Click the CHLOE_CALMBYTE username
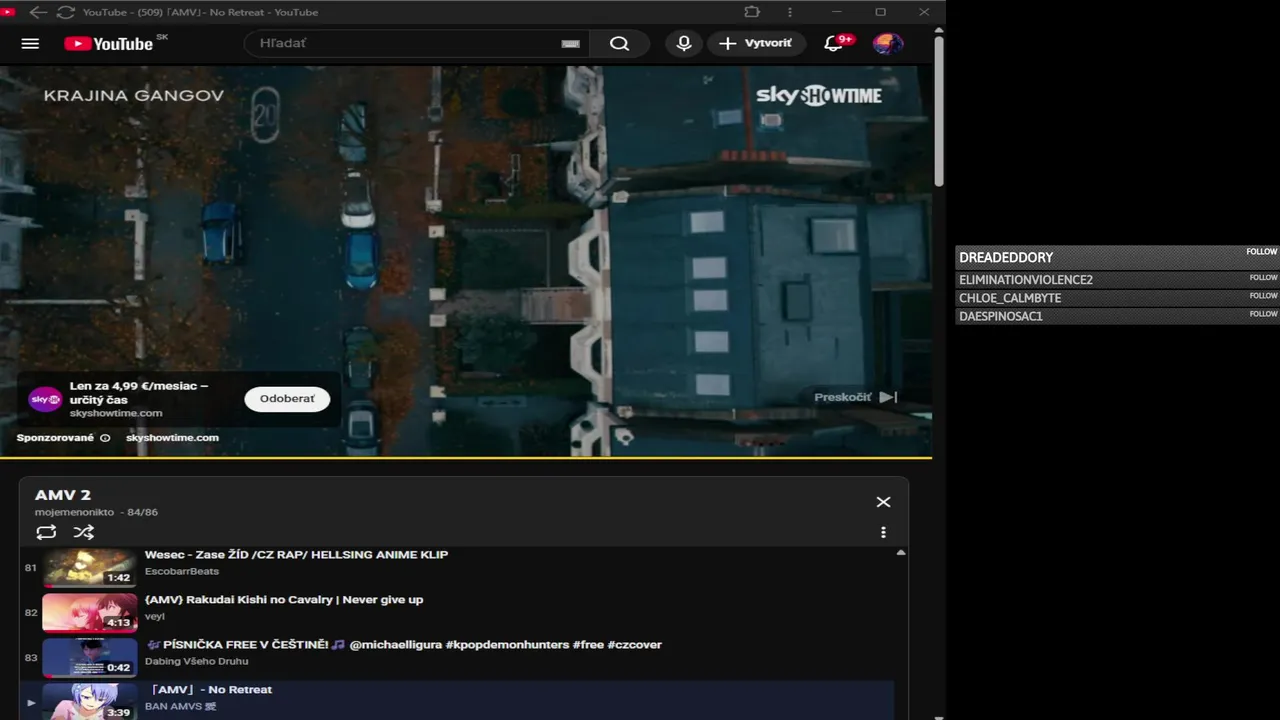 tap(1010, 298)
